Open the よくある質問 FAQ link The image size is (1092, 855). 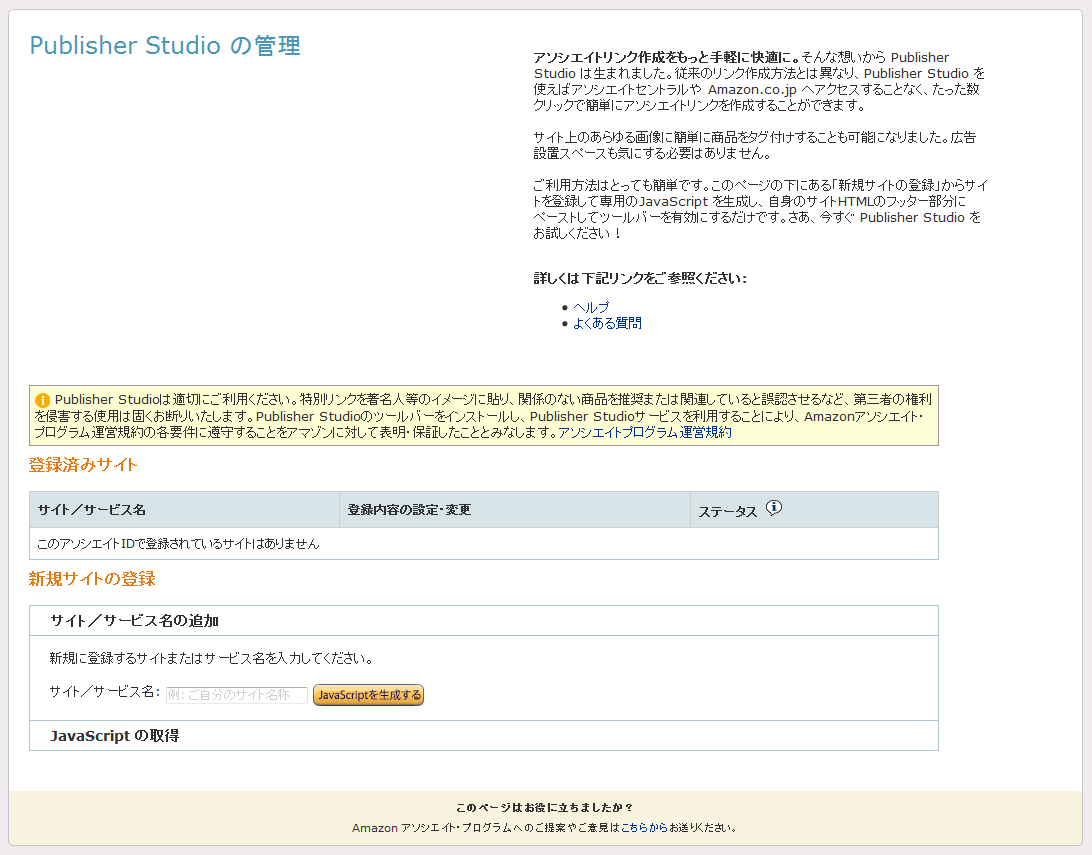607,323
